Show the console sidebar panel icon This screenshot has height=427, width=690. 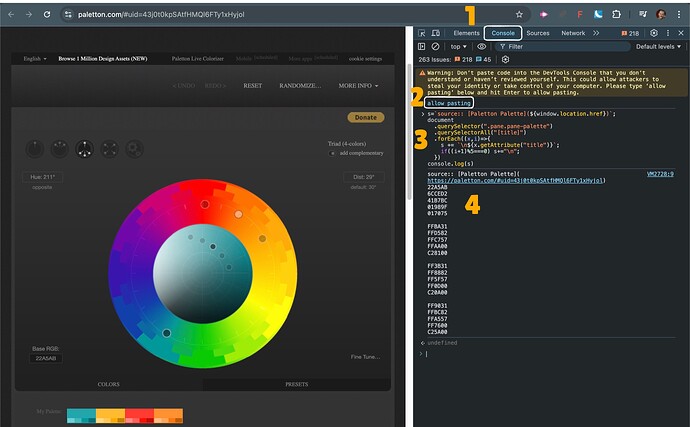[x=422, y=46]
